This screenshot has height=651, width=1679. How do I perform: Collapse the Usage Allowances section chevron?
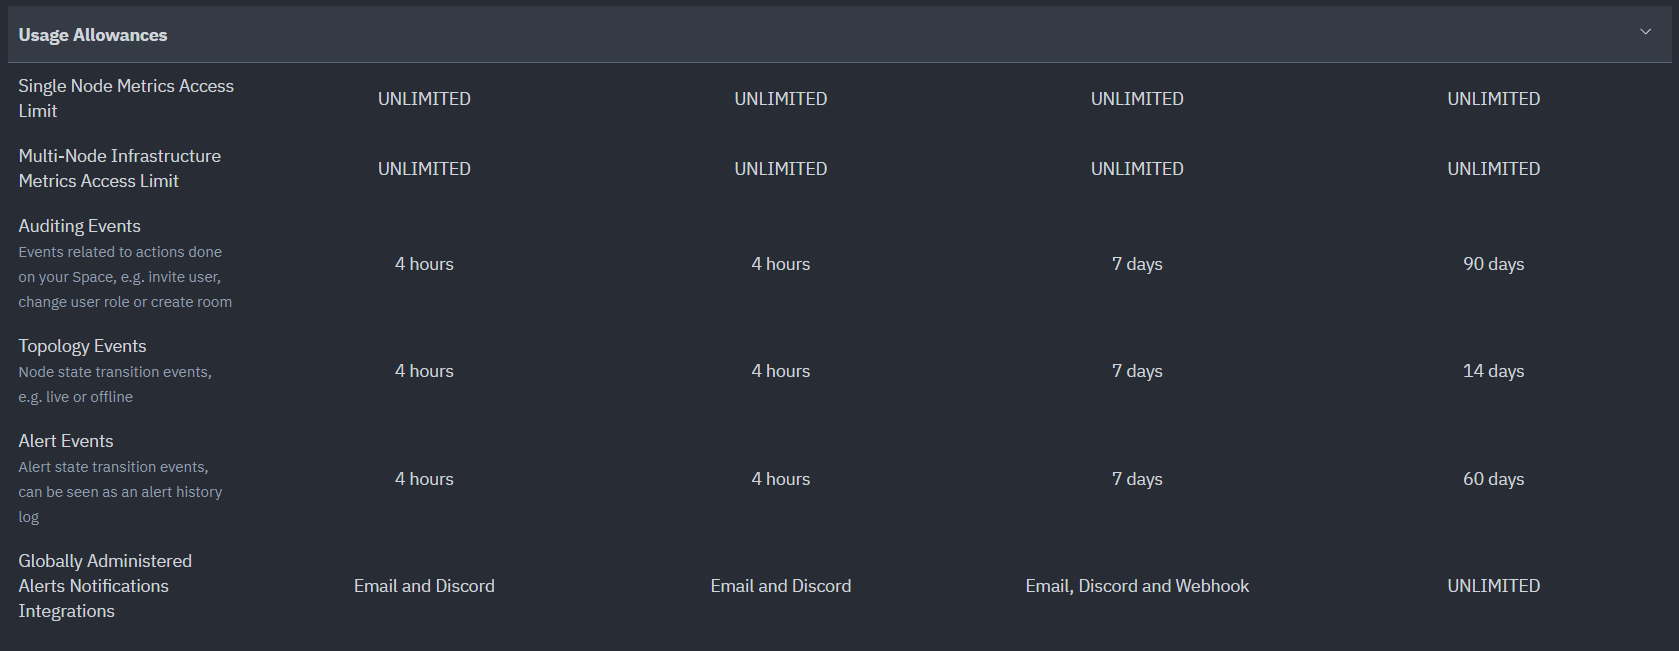1645,32
